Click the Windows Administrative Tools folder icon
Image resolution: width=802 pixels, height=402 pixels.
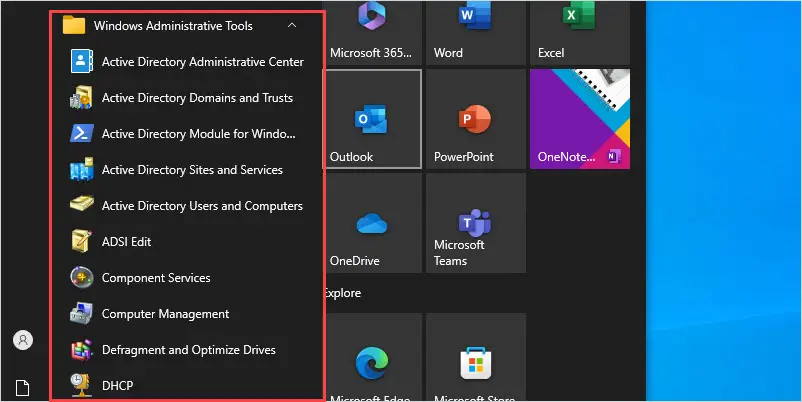74,25
